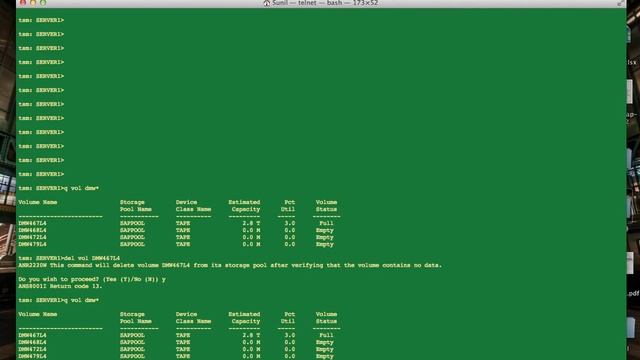Click 'Estimated Capacity' header in first query output
640x360 pixels.
pos(244,206)
